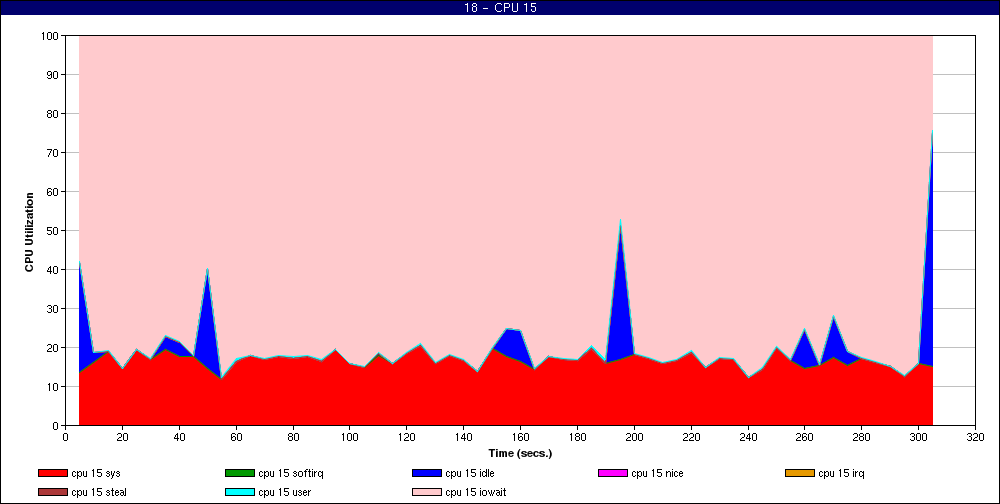Click the x-axis tick label 320
Image resolution: width=1000 pixels, height=504 pixels.
click(975, 437)
